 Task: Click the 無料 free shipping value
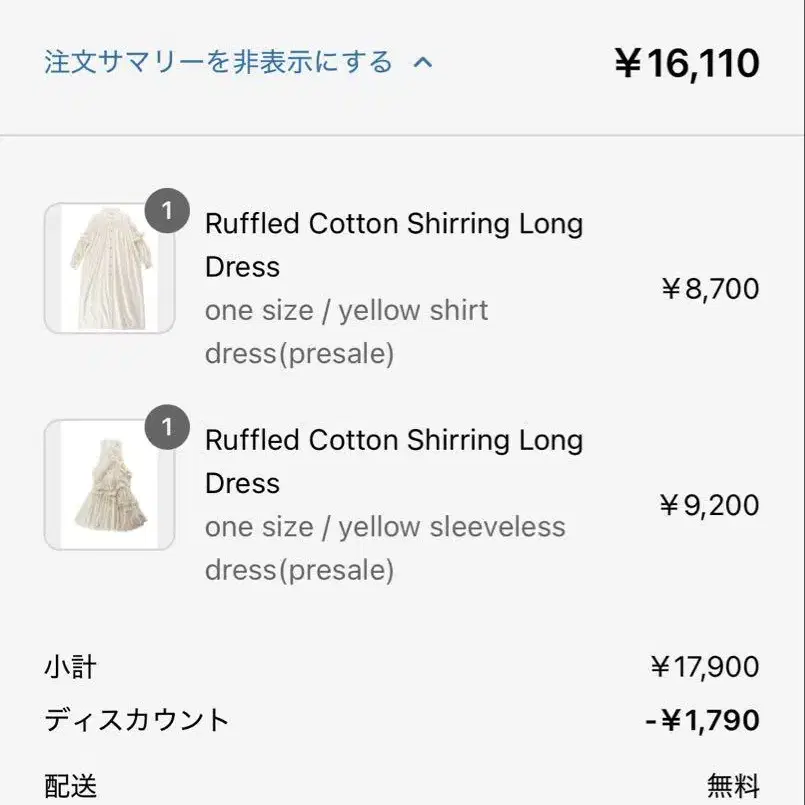pyautogui.click(x=733, y=787)
